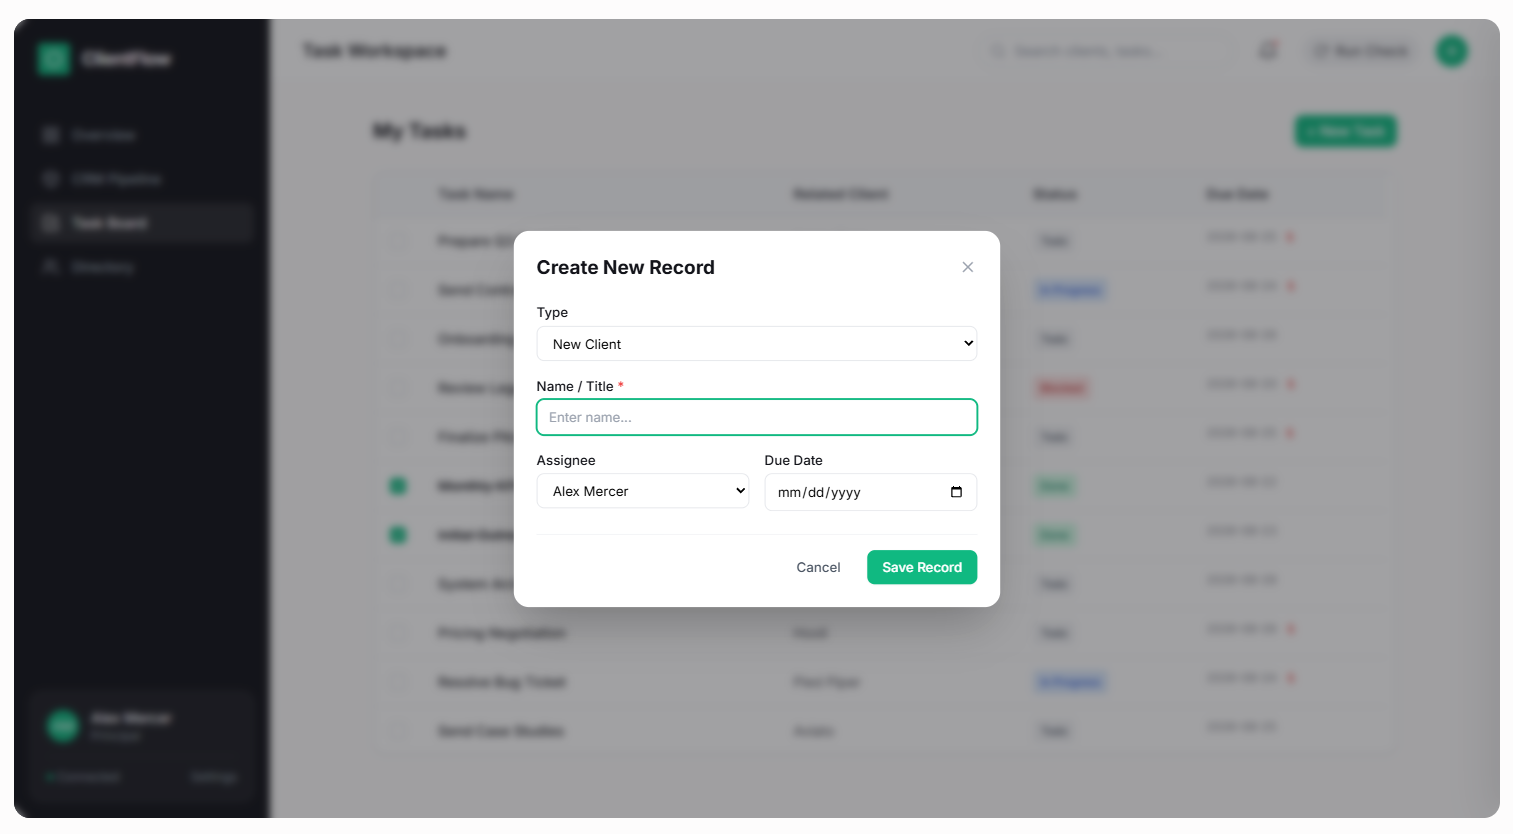Close the Create New Record dialog
The image size is (1513, 836).
967,267
